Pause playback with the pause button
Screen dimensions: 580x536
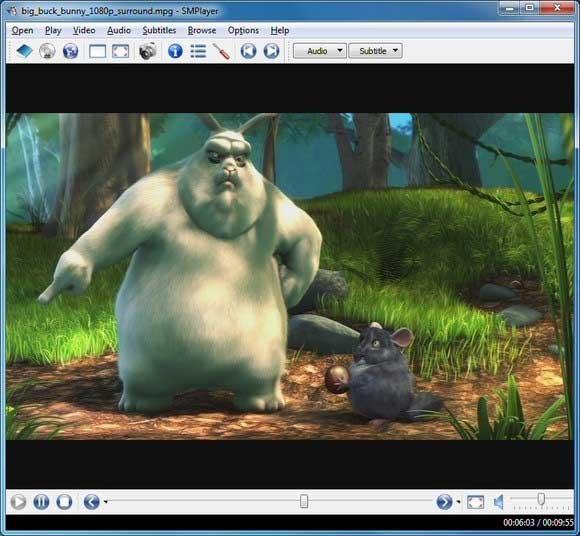(x=41, y=502)
